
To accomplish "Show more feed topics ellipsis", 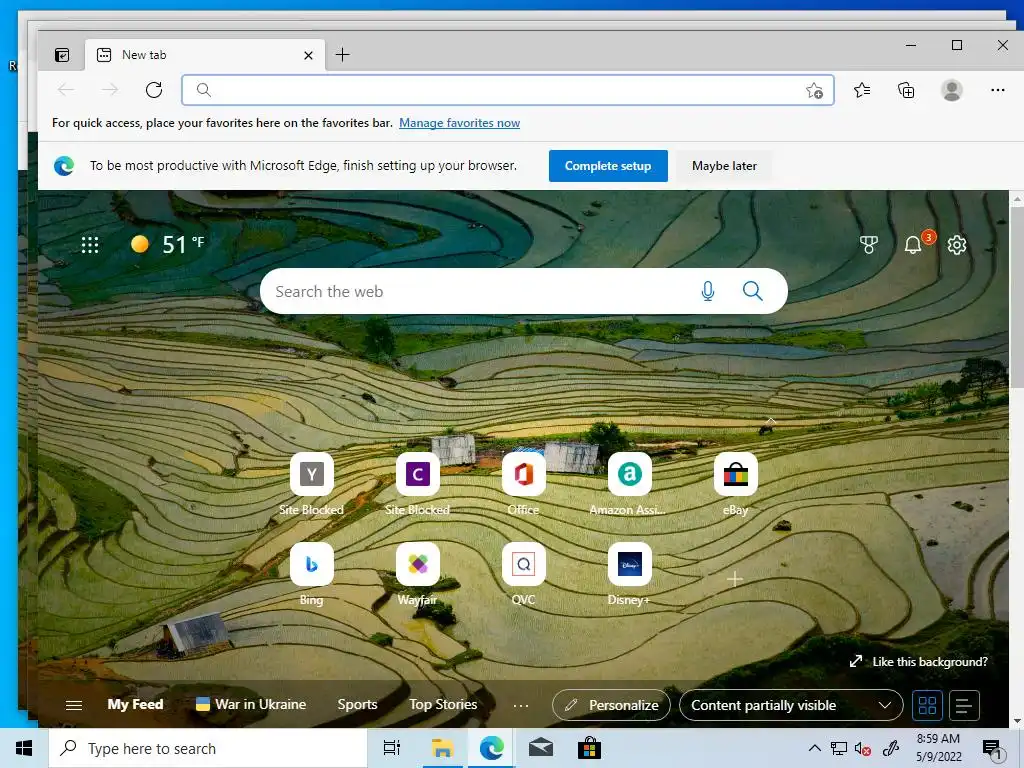I will 520,705.
